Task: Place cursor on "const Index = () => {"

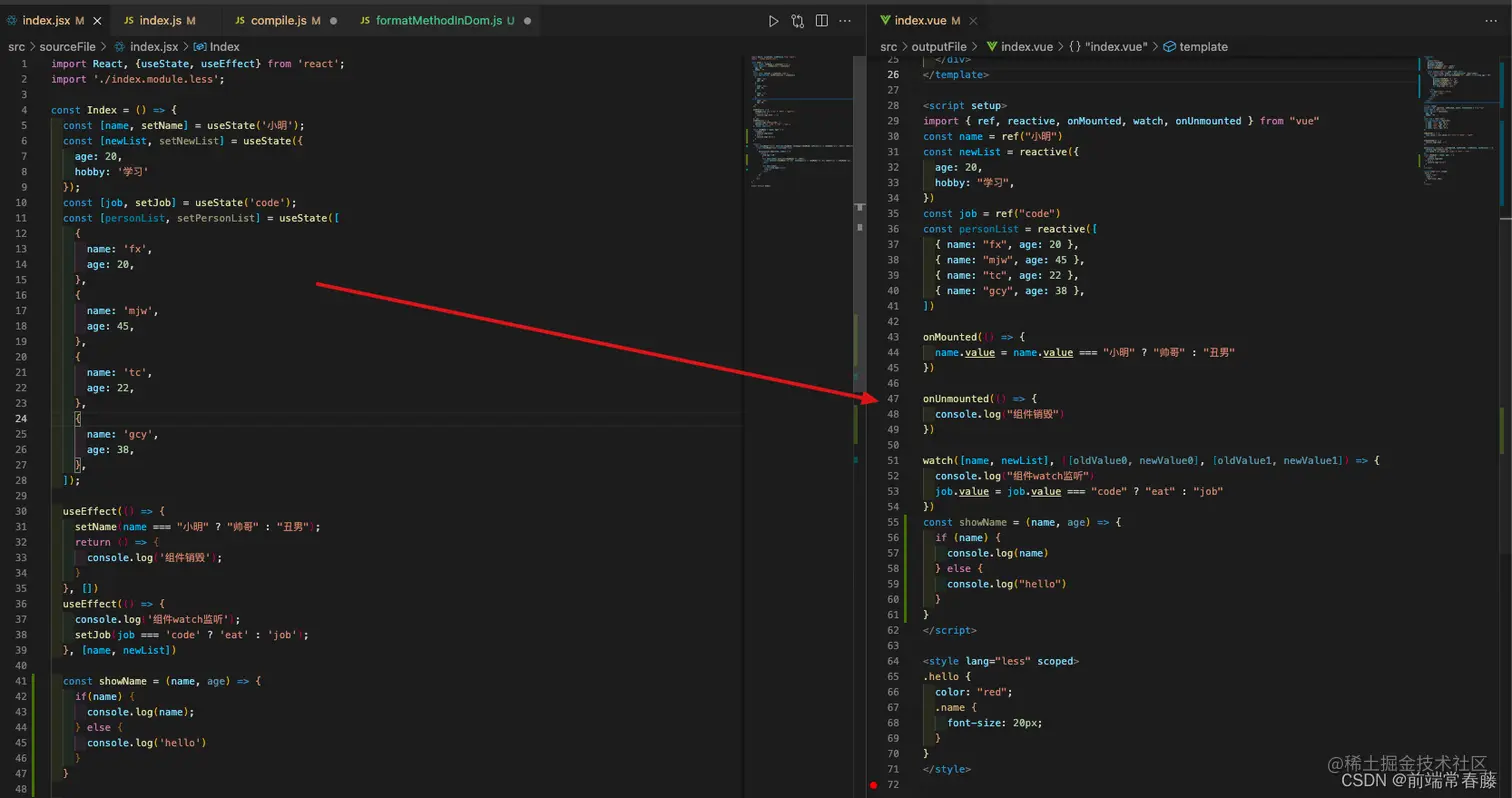Action: tap(114, 110)
